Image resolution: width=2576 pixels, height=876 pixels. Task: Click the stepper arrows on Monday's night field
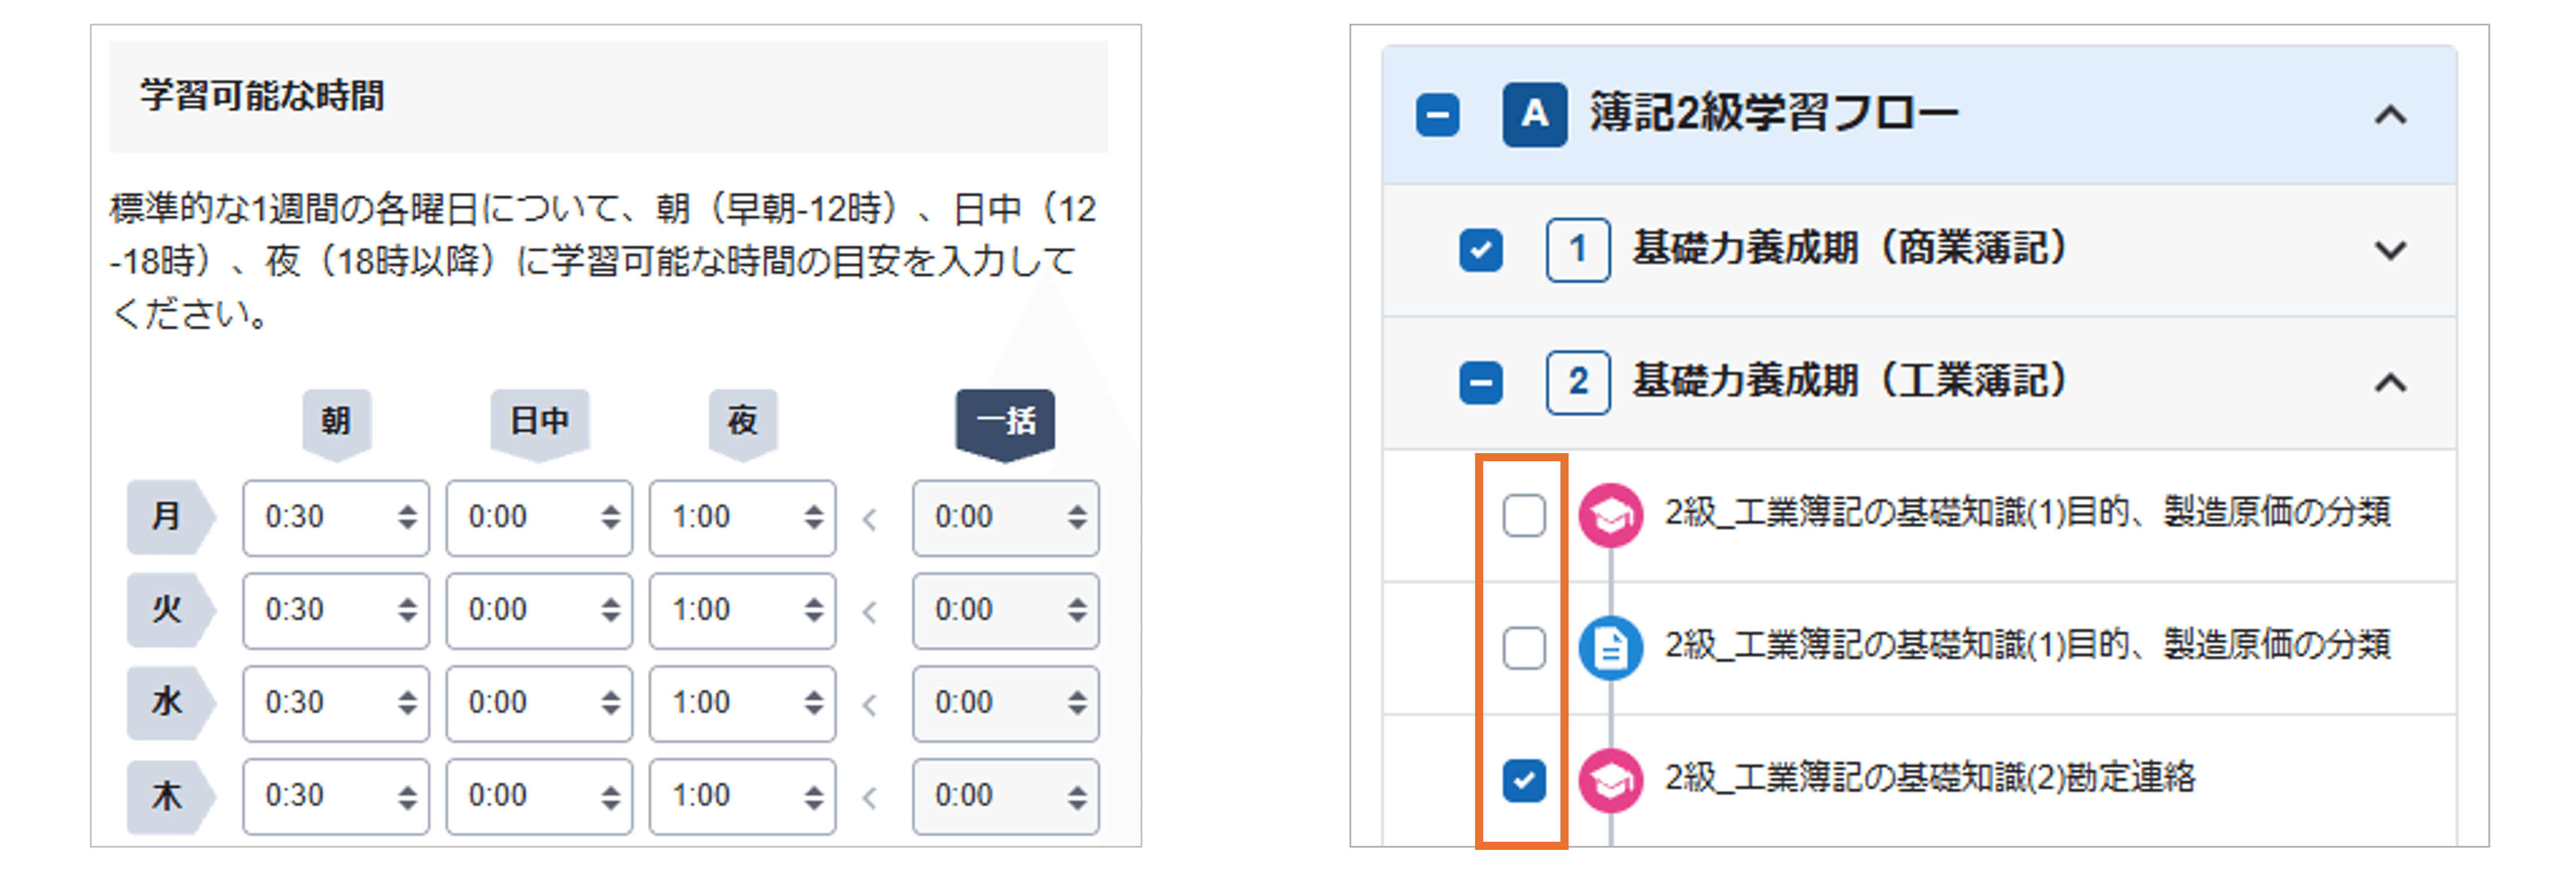click(x=814, y=517)
